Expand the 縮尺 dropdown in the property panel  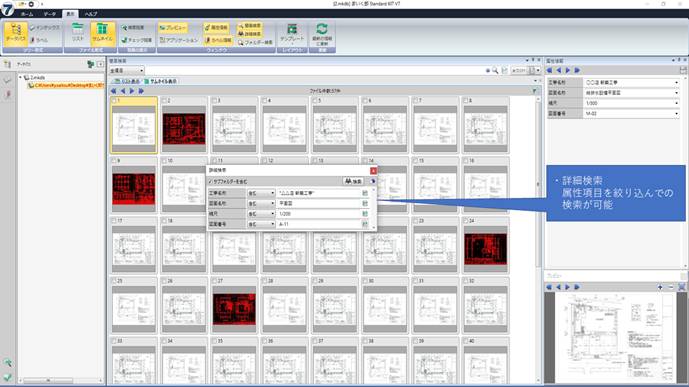tap(676, 103)
